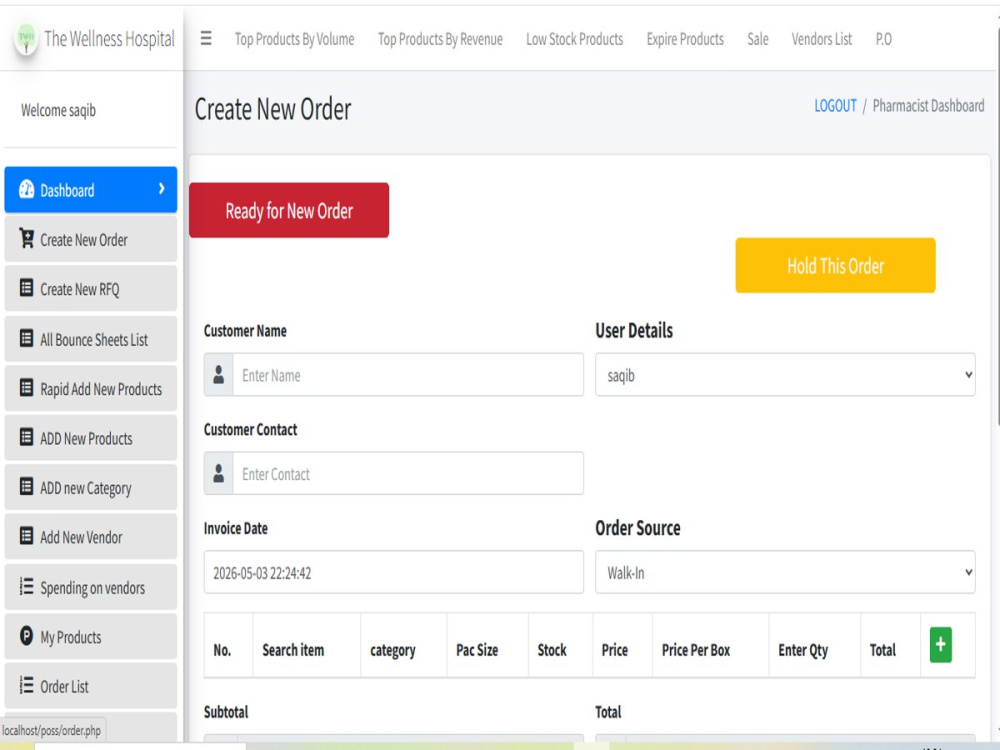Go to Expire Products
The height and width of the screenshot is (750, 1000).
pos(685,39)
